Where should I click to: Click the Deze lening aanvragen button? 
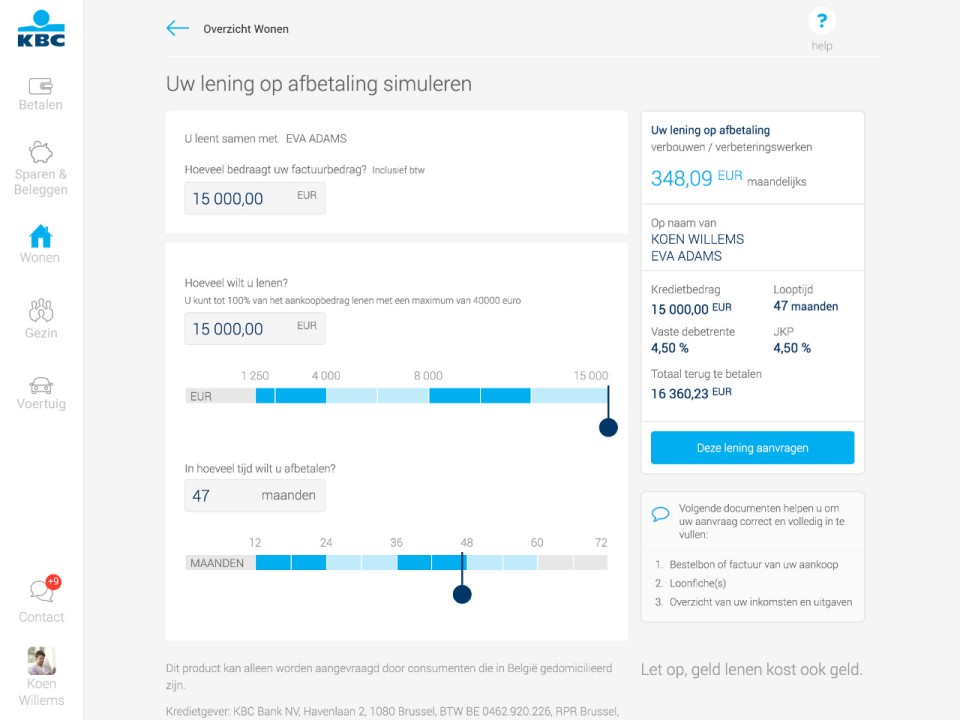[752, 447]
